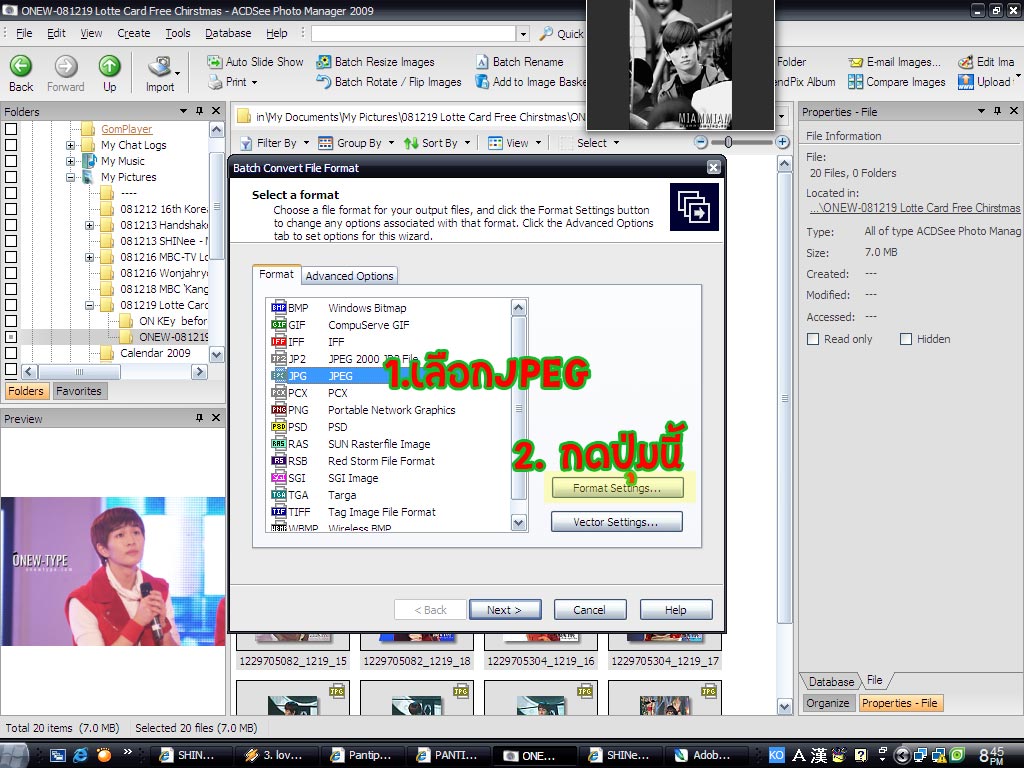Select GIF CompuServe format

coord(388,325)
